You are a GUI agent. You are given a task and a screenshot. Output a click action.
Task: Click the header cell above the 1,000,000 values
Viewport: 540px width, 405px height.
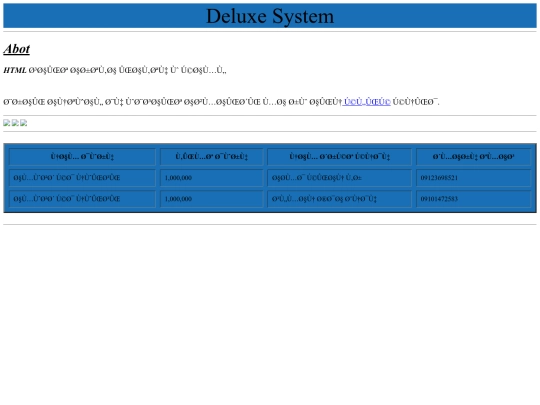tap(211, 157)
